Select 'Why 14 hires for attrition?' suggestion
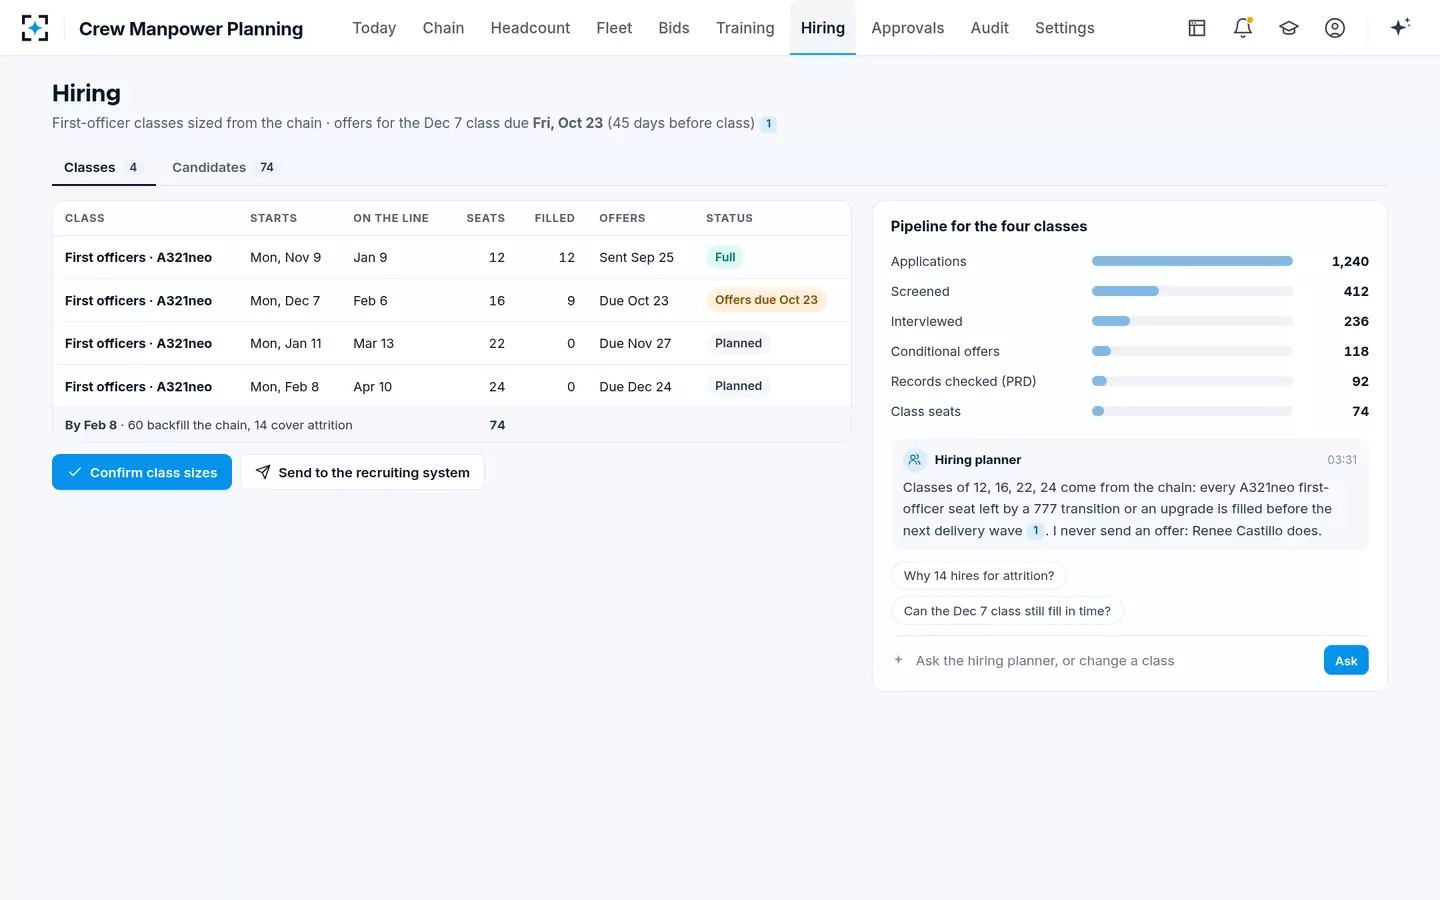 978,576
